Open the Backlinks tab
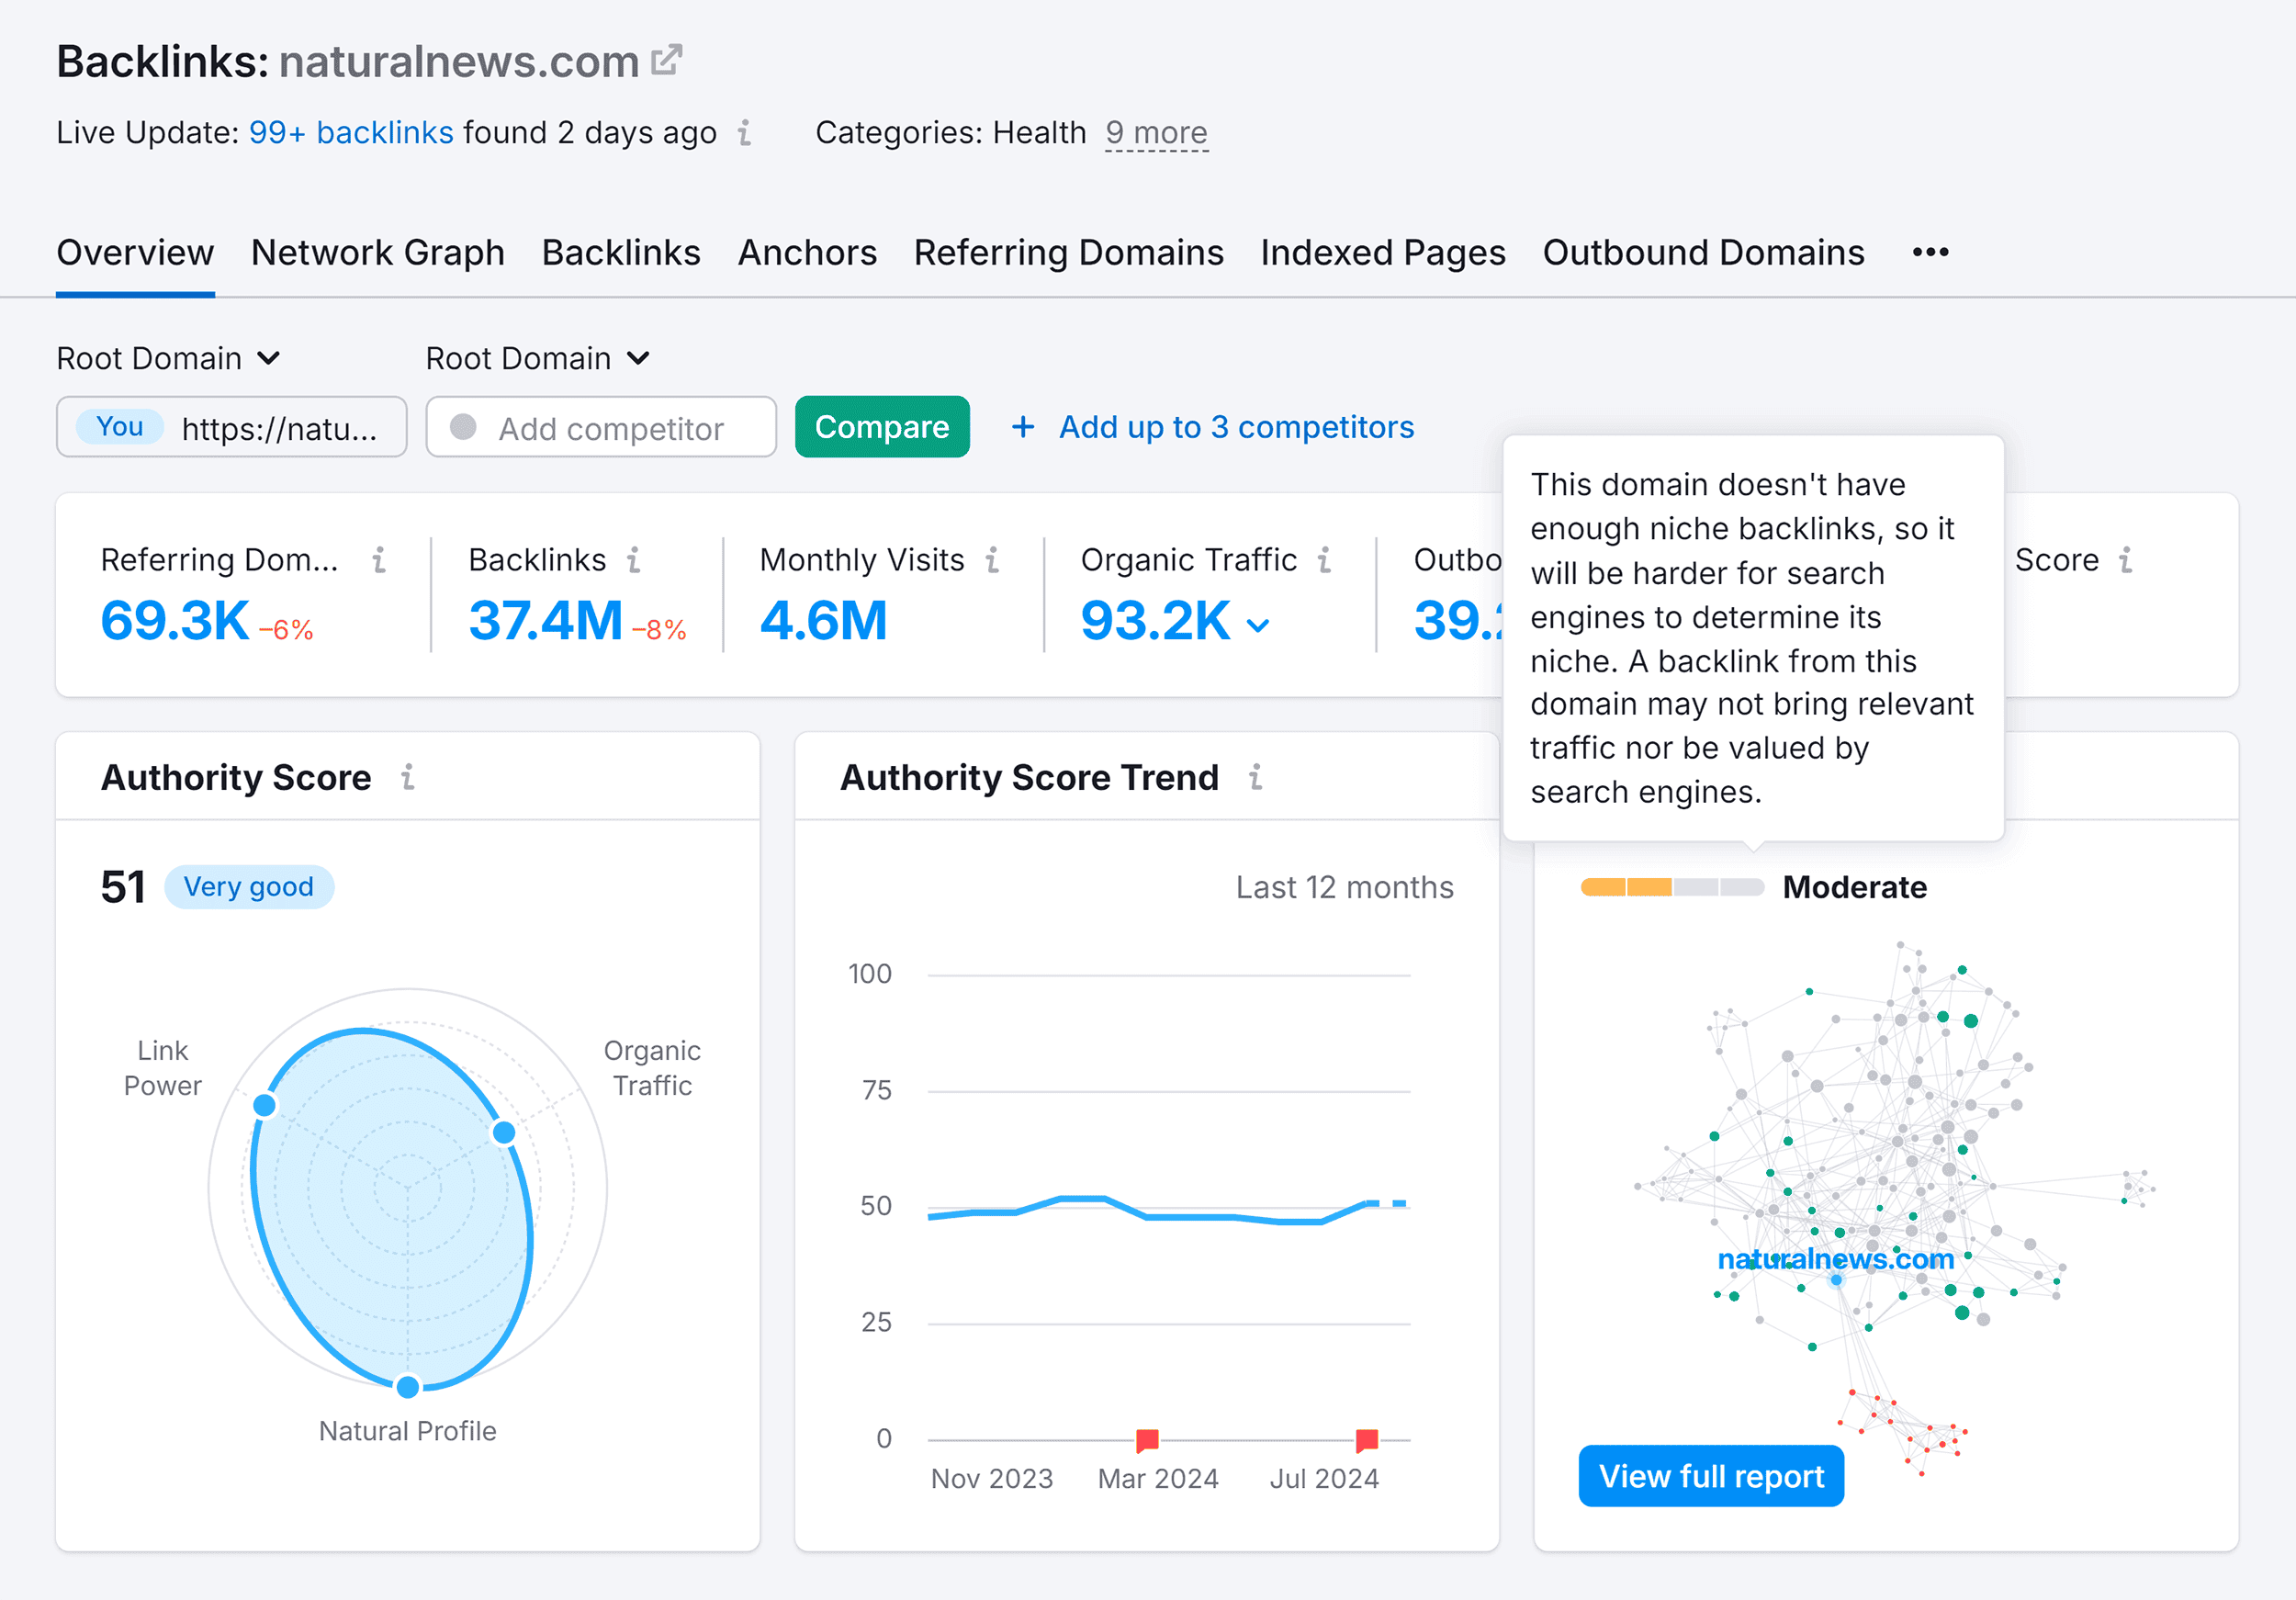2296x1600 pixels. [621, 253]
